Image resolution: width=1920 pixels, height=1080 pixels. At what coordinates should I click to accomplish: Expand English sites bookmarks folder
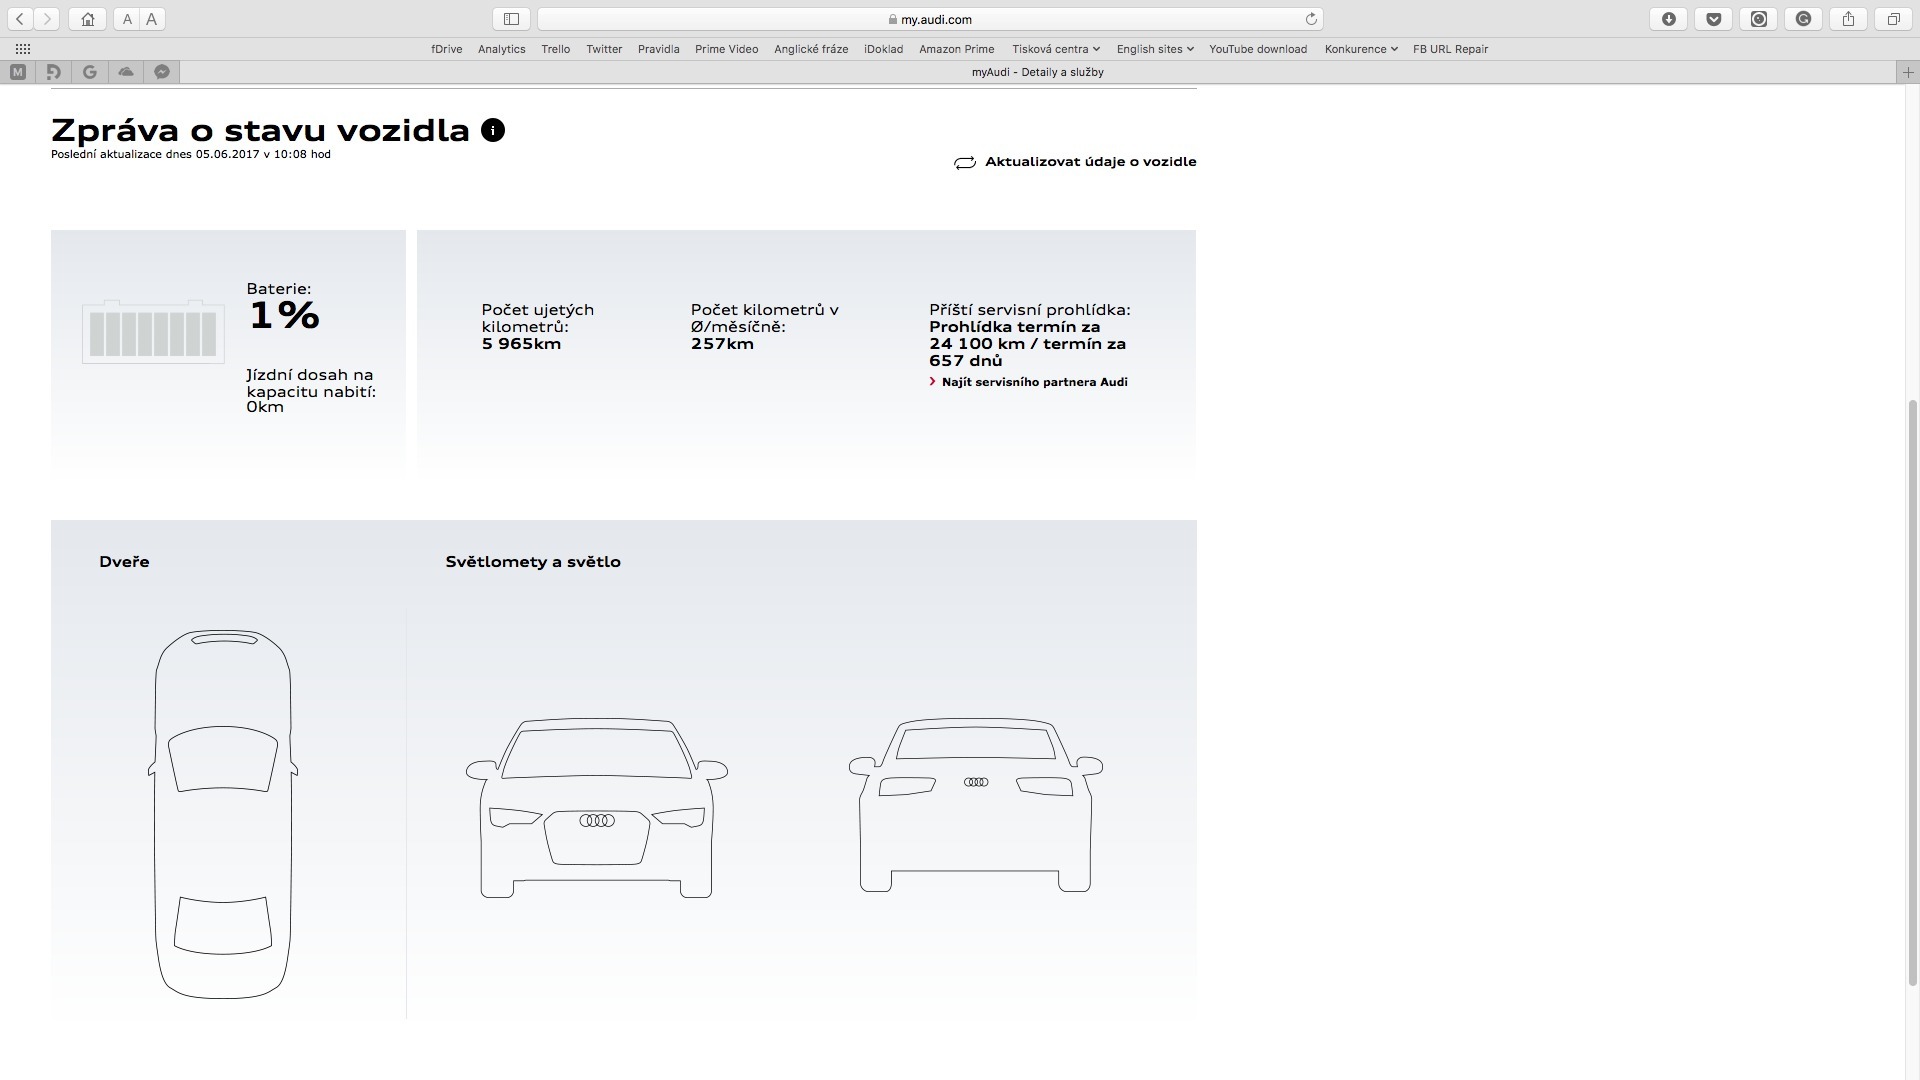pos(1154,49)
